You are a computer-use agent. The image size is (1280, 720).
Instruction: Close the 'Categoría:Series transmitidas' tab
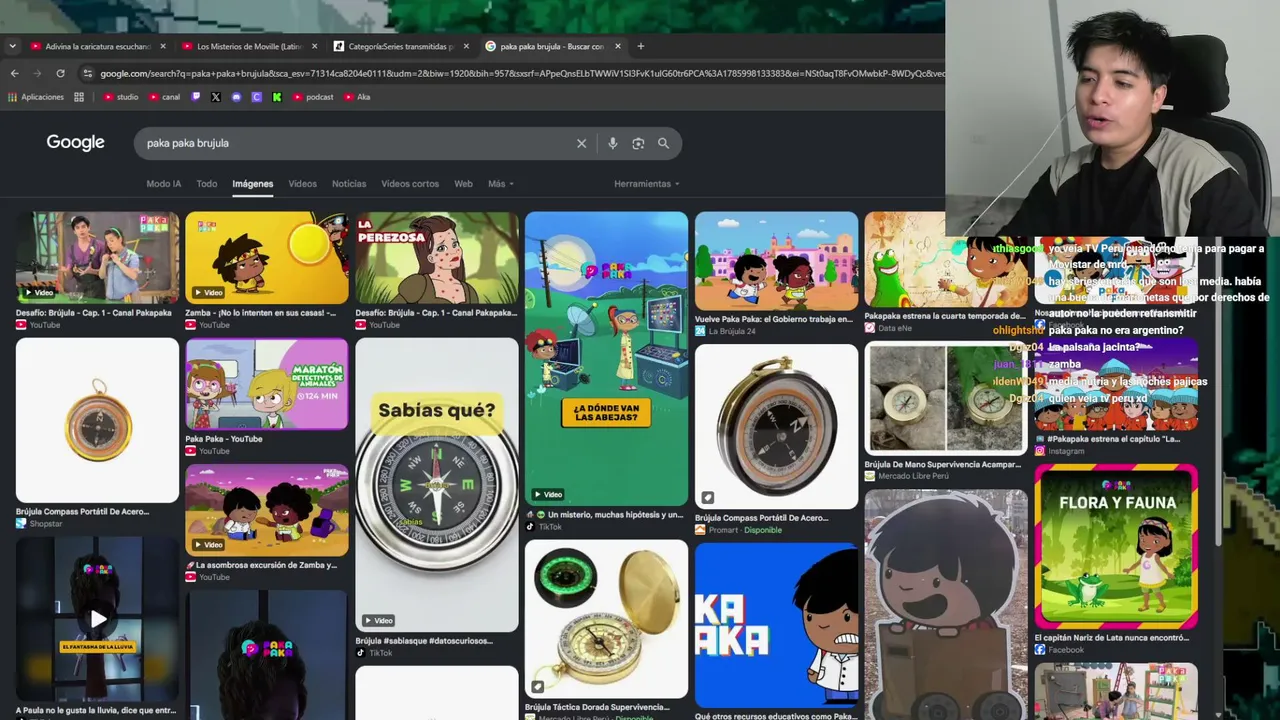point(466,46)
